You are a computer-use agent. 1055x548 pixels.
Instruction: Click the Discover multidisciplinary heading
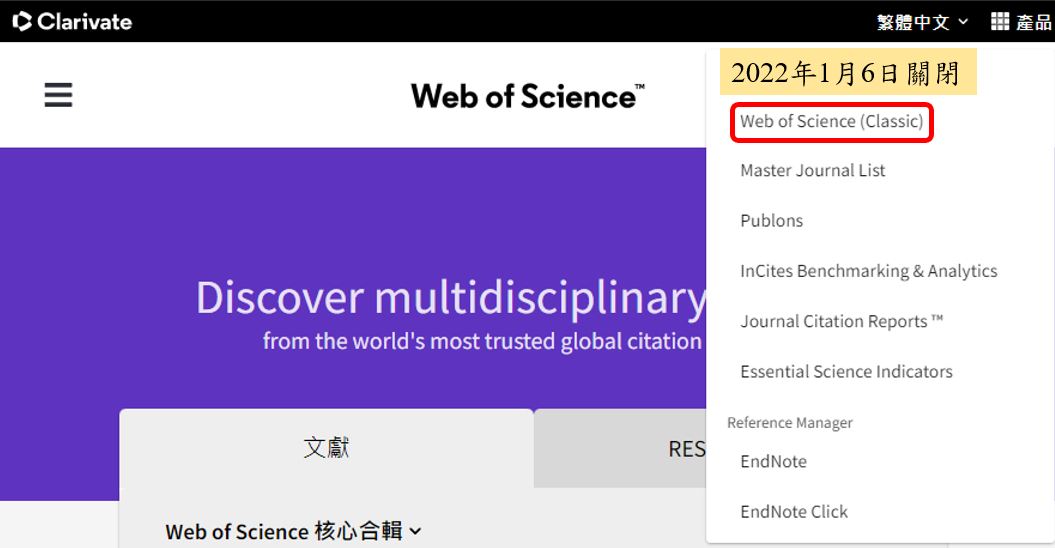click(x=451, y=298)
